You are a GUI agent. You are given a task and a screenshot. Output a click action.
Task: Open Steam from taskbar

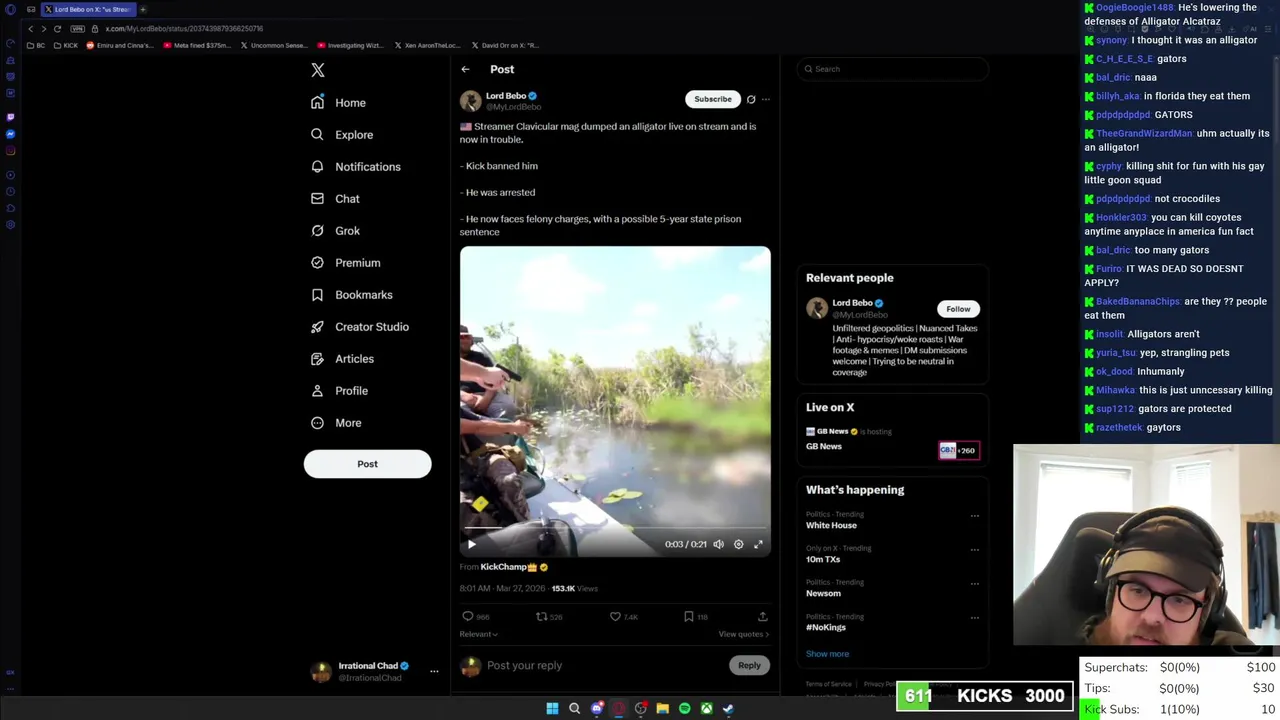[728, 708]
